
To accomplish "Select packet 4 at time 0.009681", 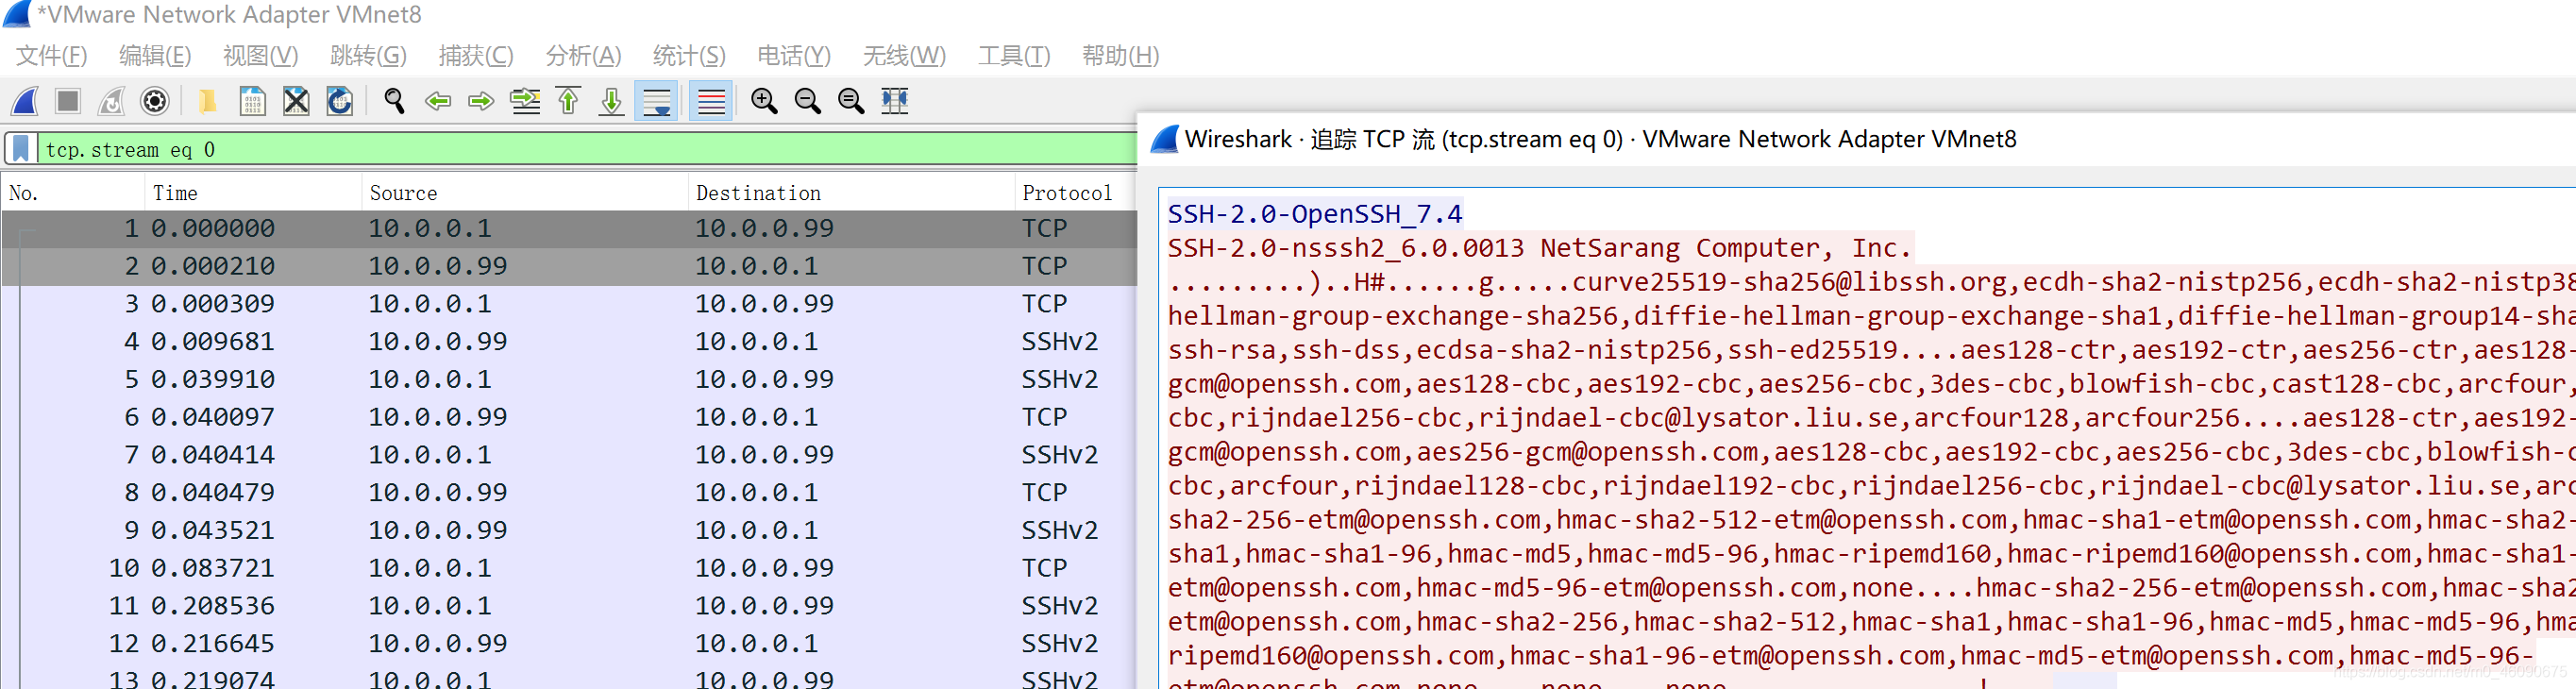I will tap(570, 342).
